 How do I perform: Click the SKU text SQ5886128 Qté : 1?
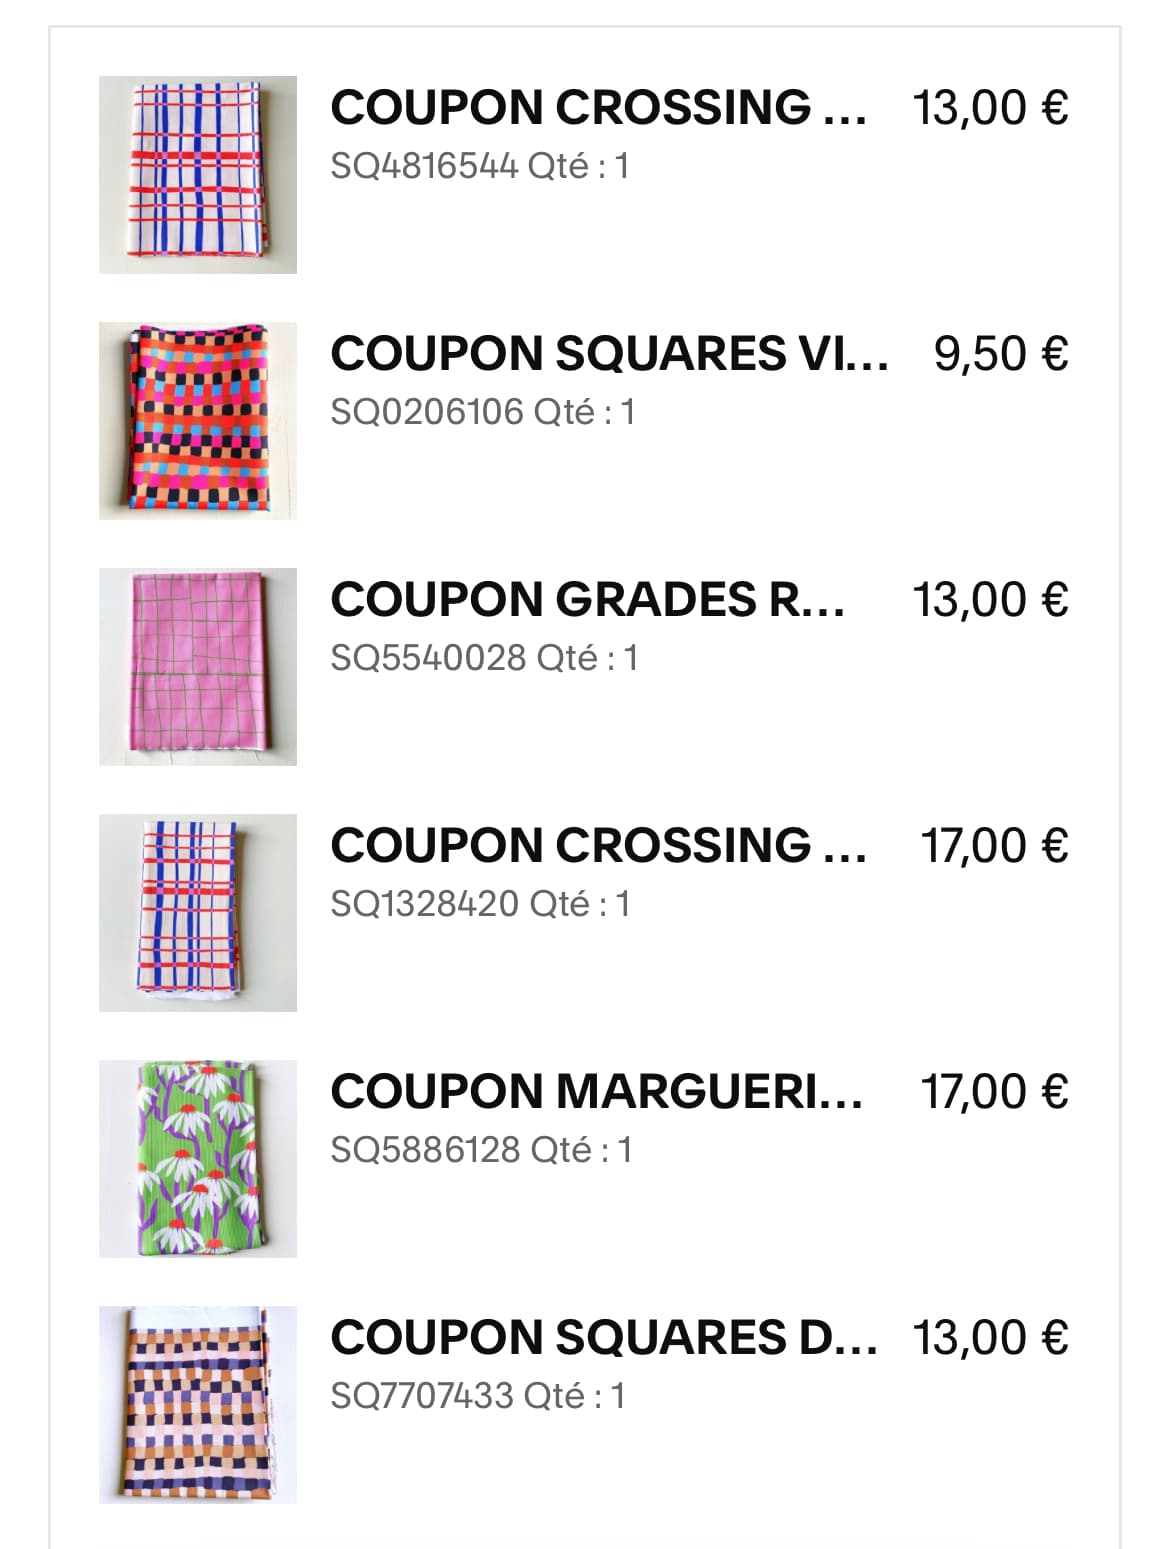click(481, 1150)
